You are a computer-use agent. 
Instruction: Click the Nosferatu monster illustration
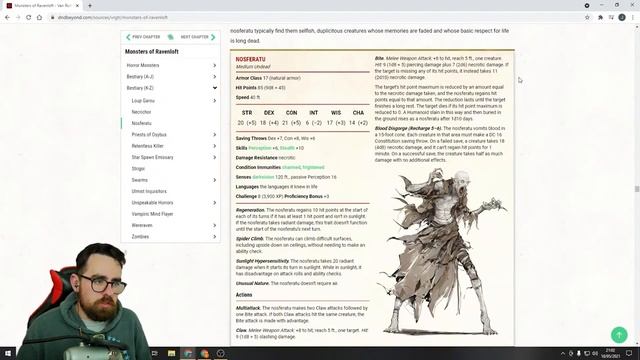[443, 252]
